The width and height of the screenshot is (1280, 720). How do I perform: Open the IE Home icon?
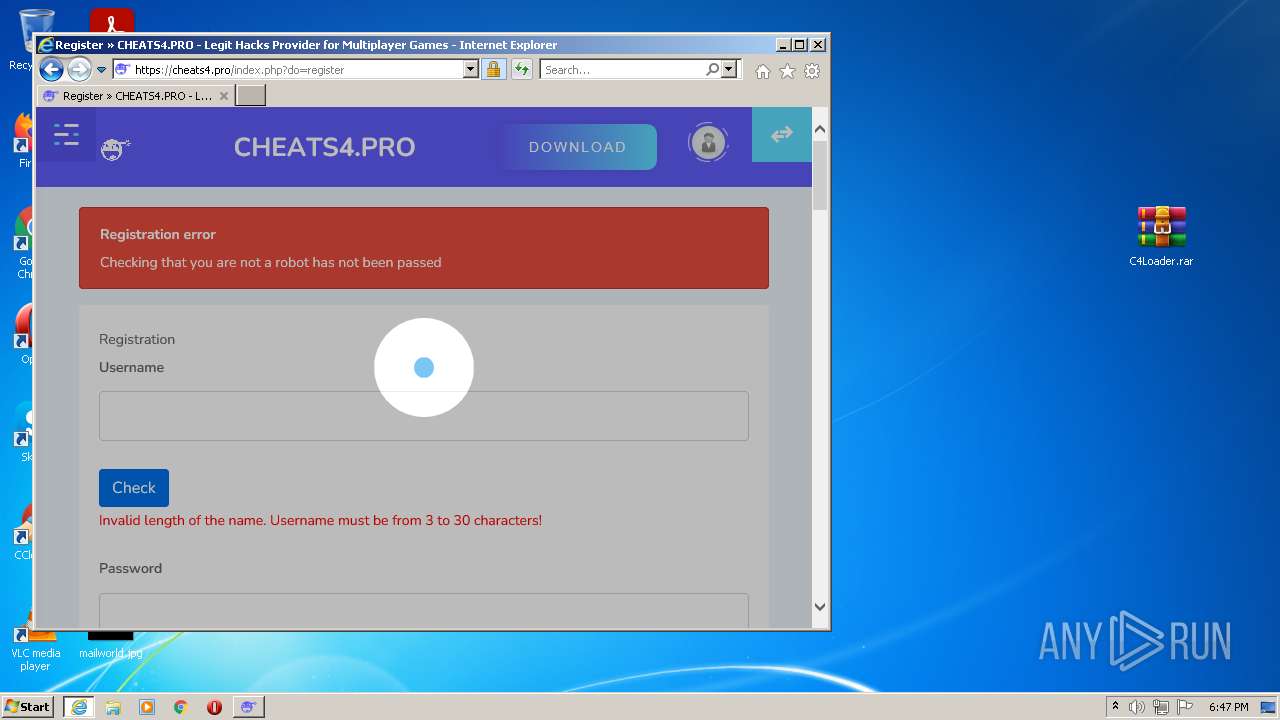(x=763, y=71)
